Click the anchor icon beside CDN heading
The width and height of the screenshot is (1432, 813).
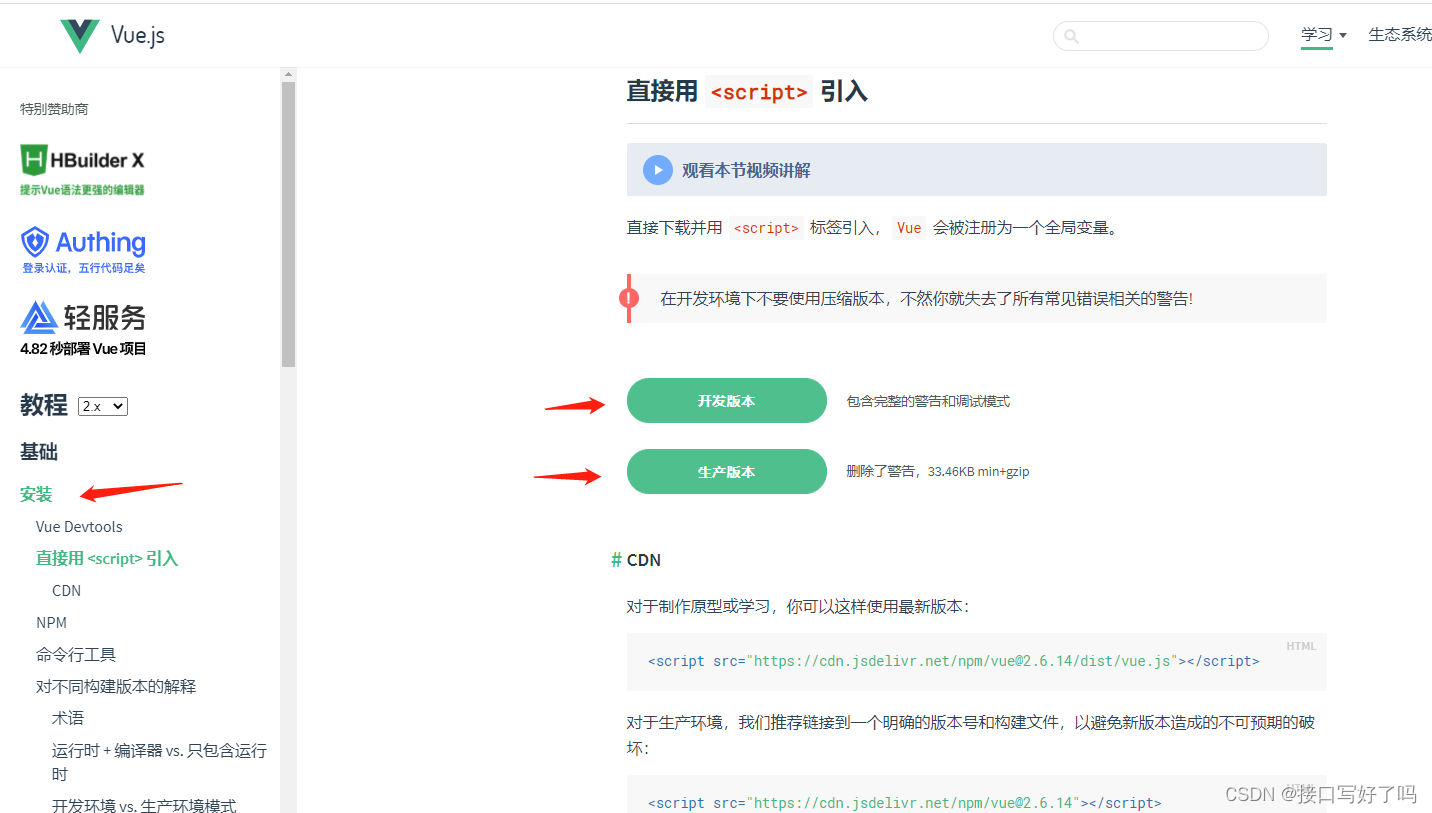[616, 560]
